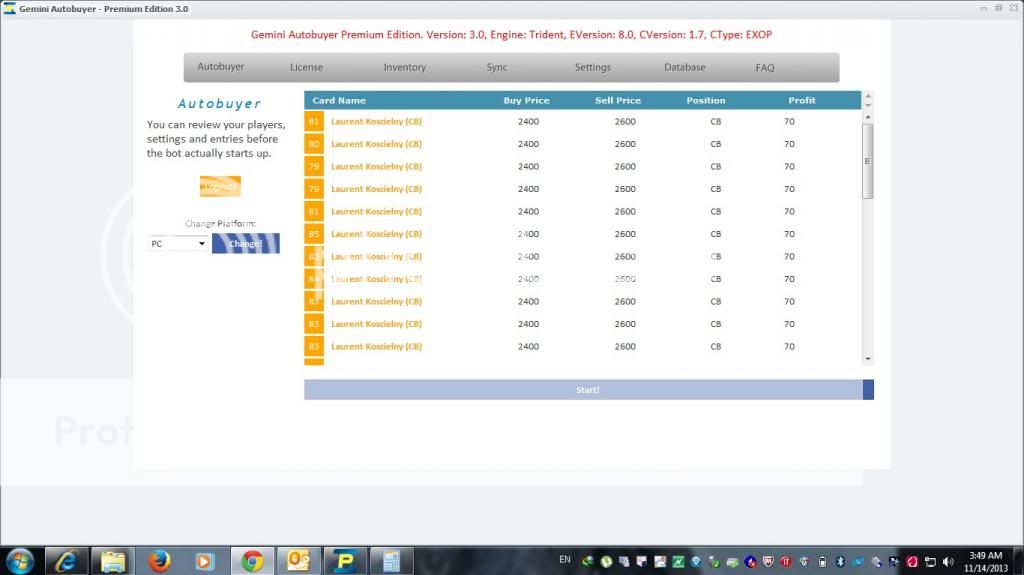Open the Windows Start menu
The height and width of the screenshot is (575, 1024).
click(x=20, y=560)
